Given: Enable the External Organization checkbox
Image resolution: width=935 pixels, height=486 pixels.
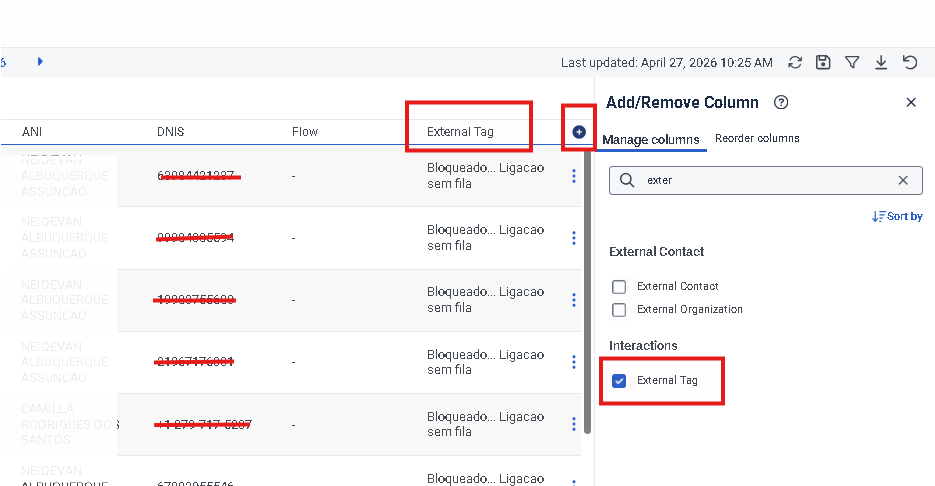Looking at the screenshot, I should coord(619,310).
